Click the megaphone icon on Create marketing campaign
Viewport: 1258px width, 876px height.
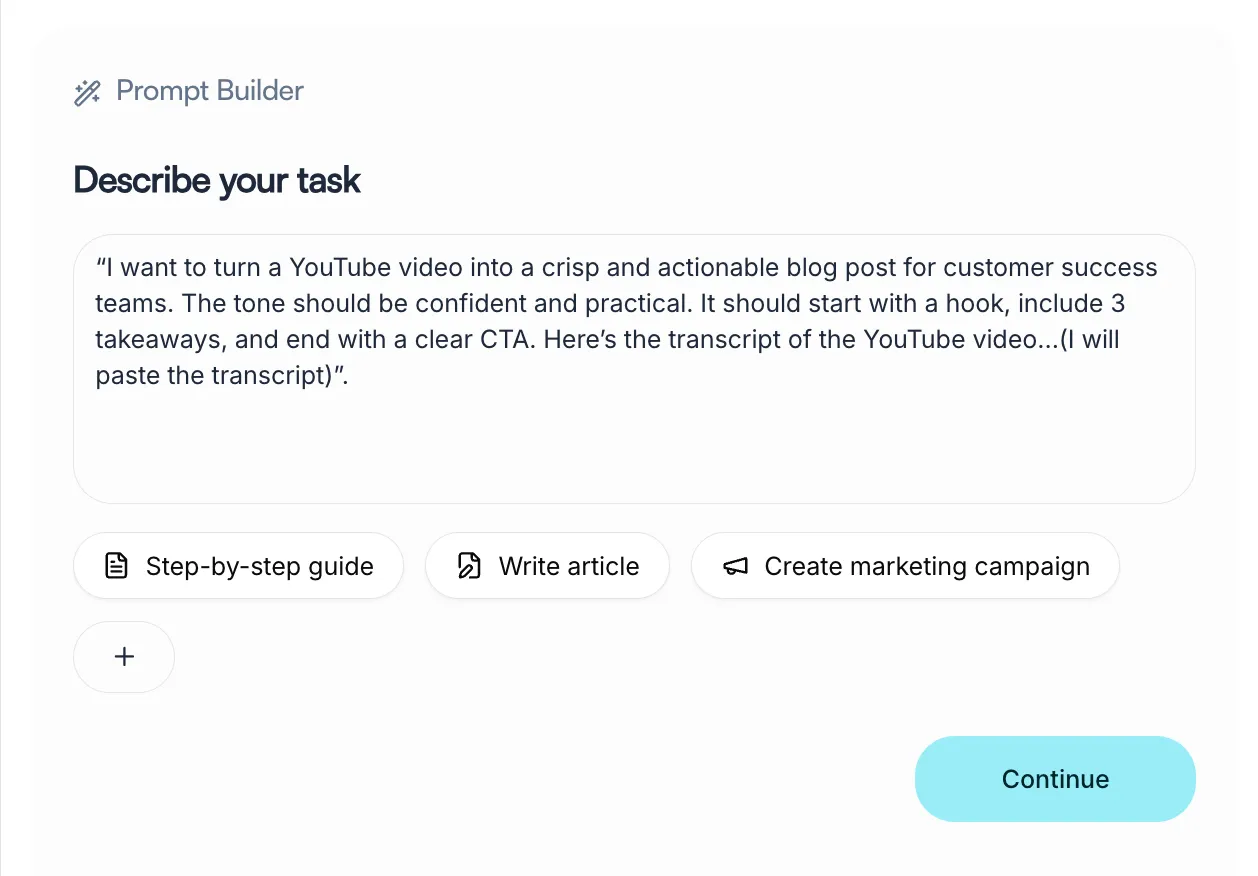pyautogui.click(x=735, y=567)
